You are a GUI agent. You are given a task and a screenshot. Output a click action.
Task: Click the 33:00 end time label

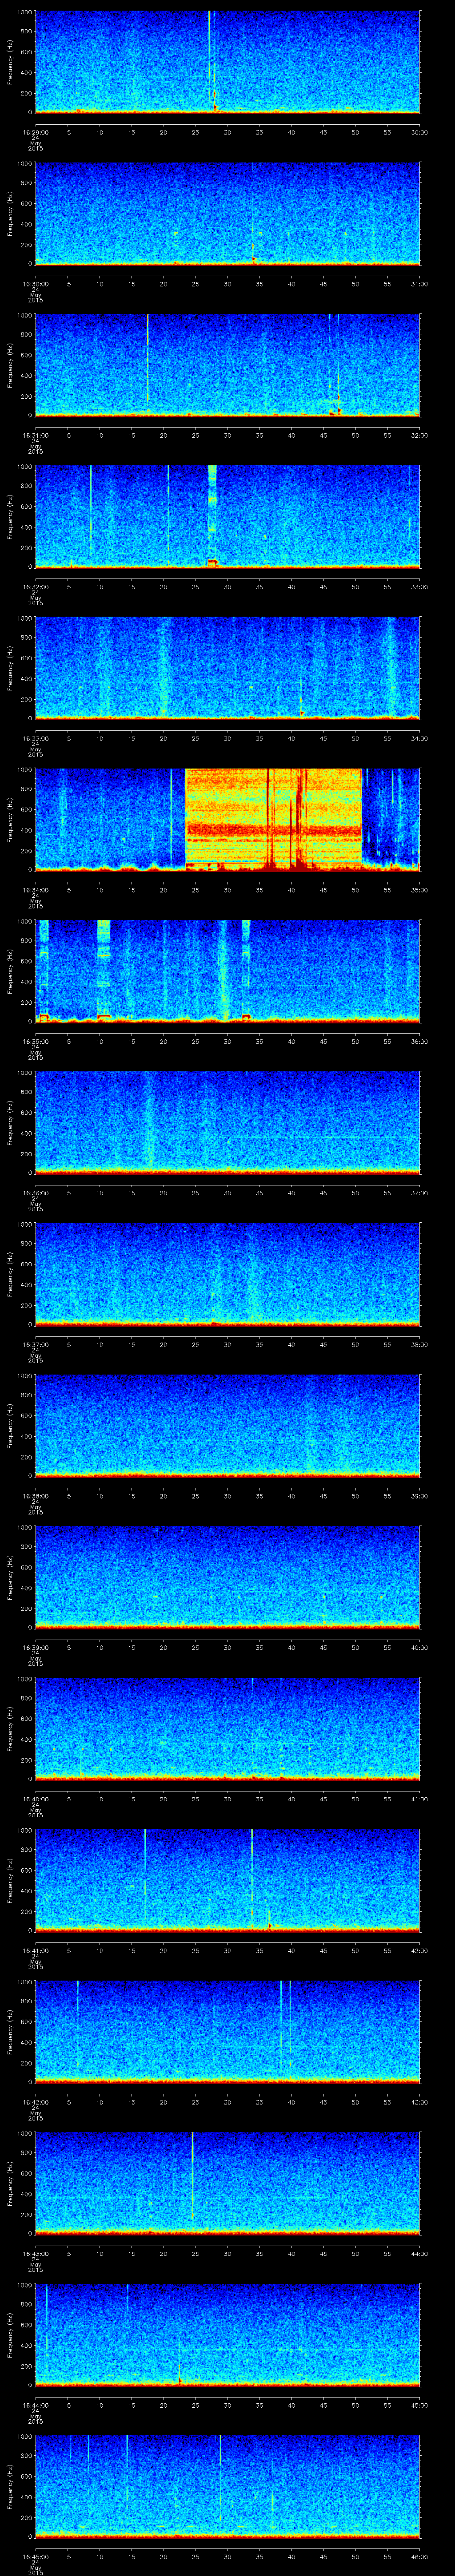[419, 586]
